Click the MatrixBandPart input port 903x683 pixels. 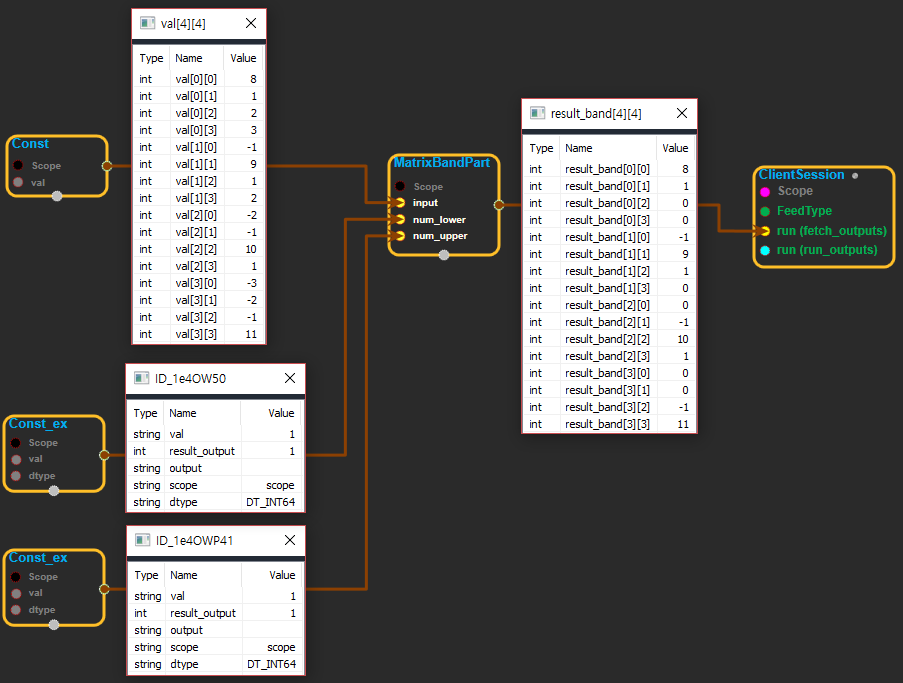(400, 203)
